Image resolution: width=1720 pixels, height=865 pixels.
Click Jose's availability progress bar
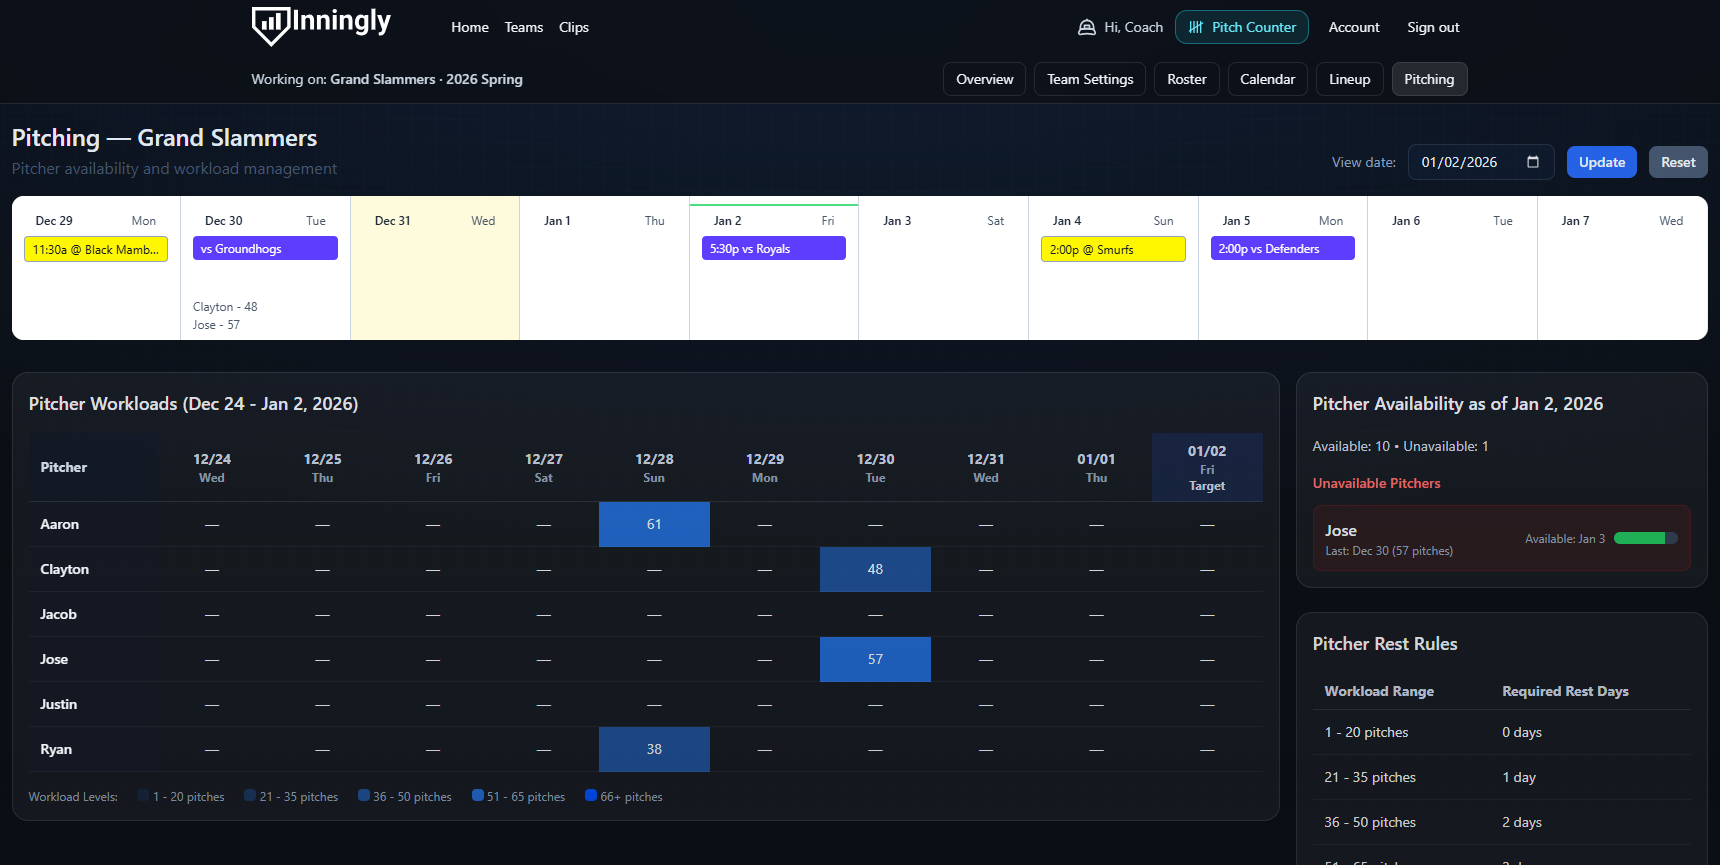pos(1645,539)
